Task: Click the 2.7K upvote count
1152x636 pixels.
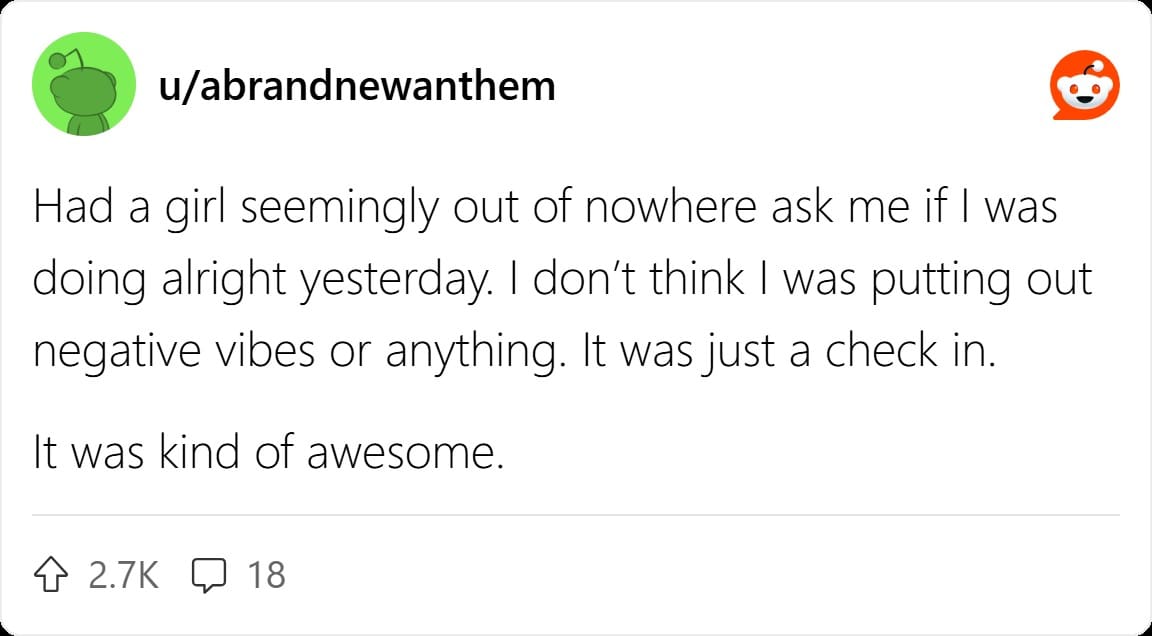Action: pos(123,575)
